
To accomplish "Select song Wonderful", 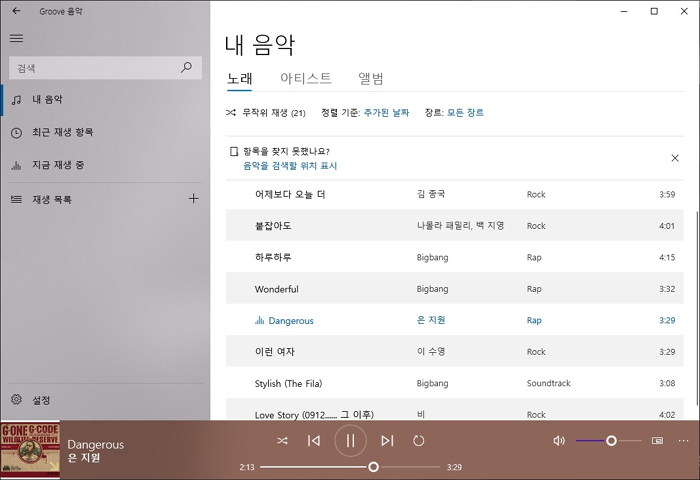I will coord(454,289).
